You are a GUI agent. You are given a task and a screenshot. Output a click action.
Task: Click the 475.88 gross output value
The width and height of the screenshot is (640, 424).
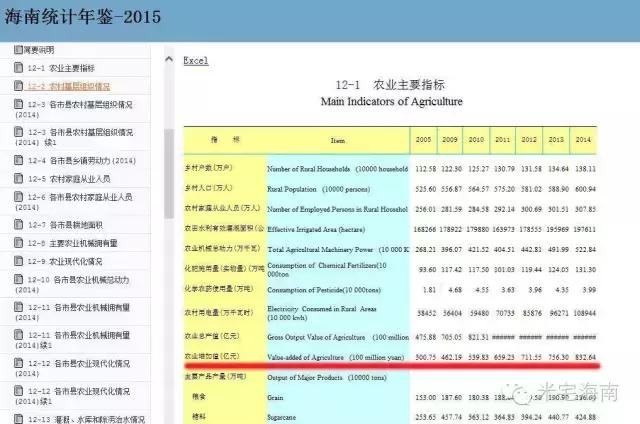click(x=425, y=337)
